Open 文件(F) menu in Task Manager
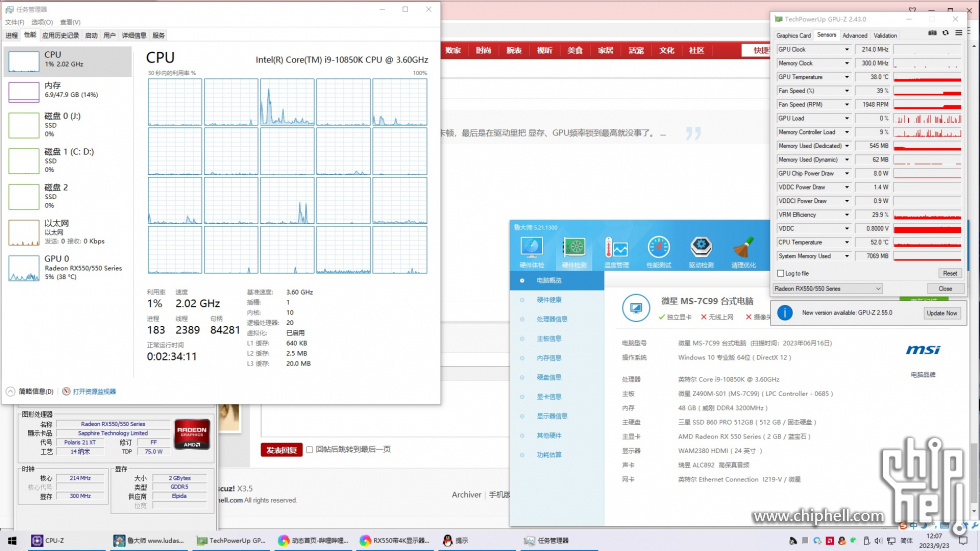This screenshot has width=980, height=551. pos(15,22)
